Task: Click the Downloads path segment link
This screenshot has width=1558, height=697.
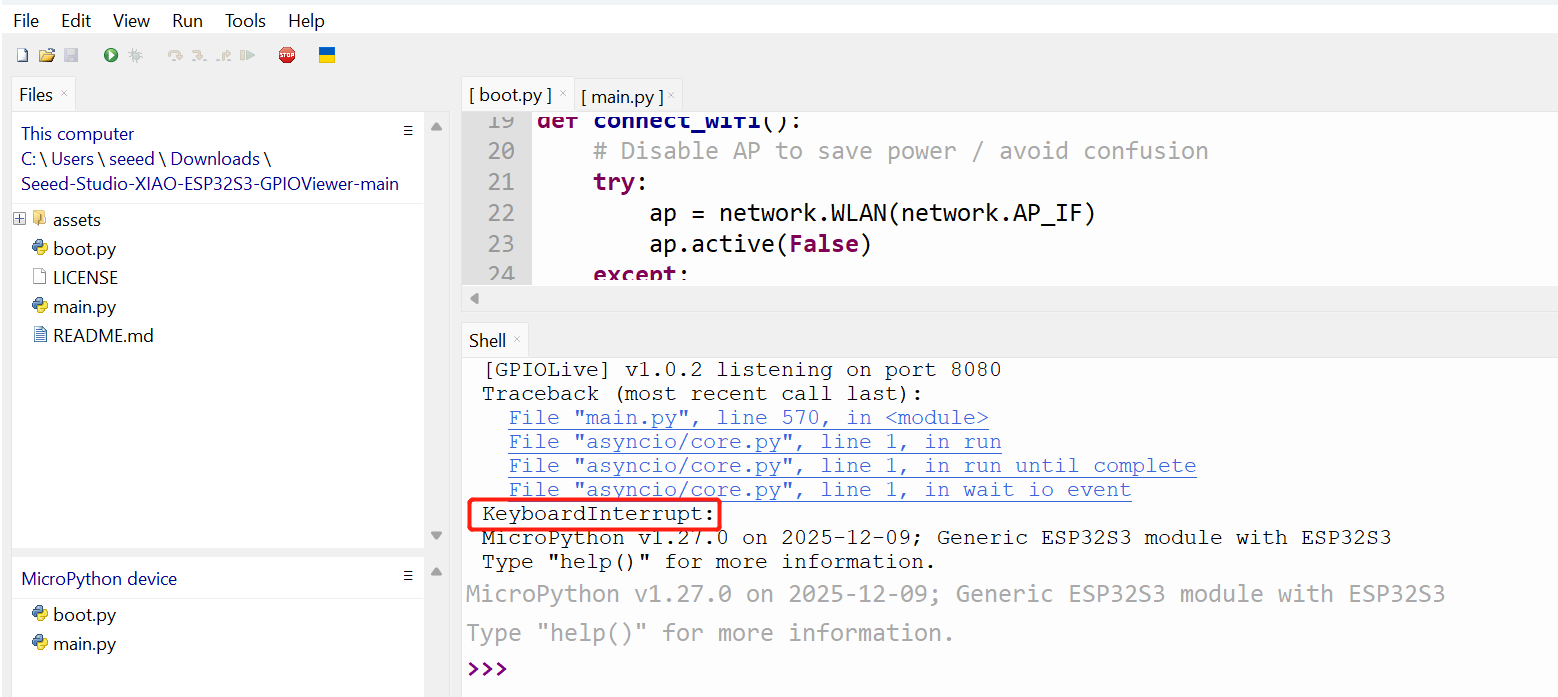Action: pyautogui.click(x=215, y=159)
